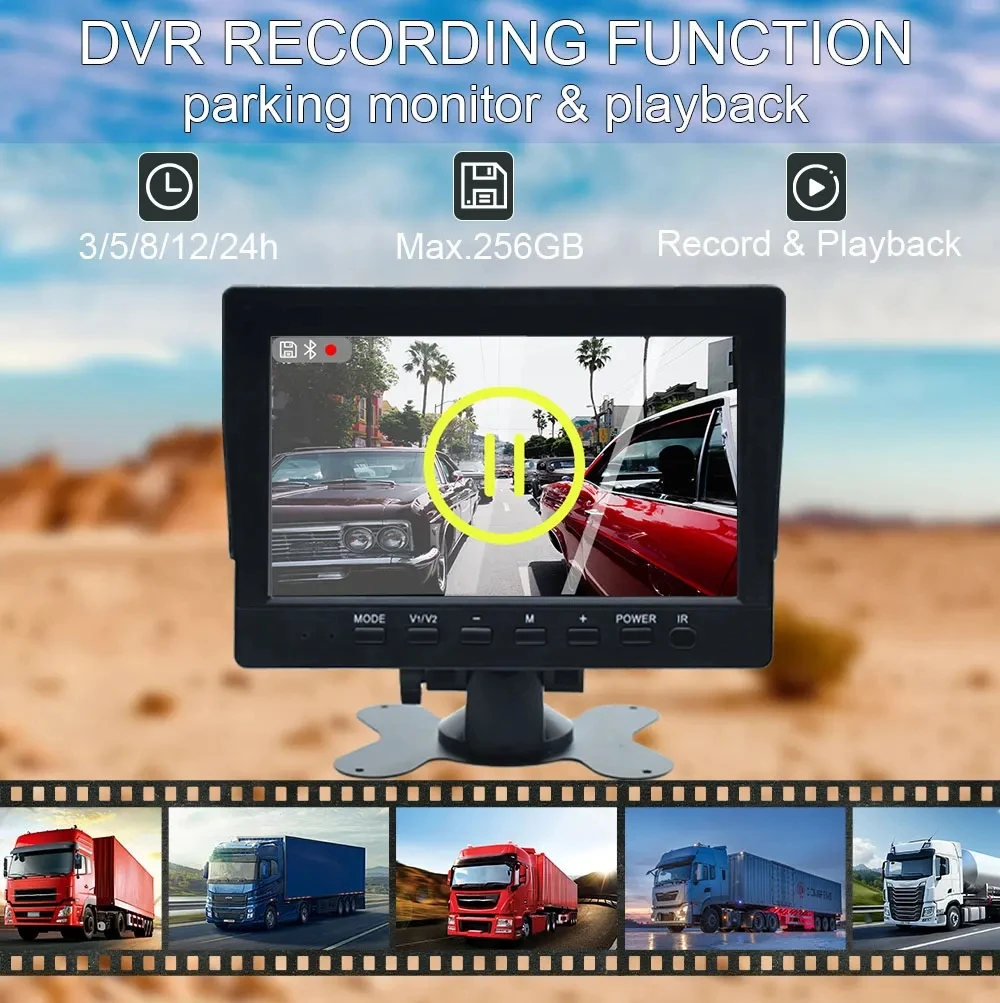Viewport: 1000px width, 1003px height.
Task: Click the Bluetooth icon on monitor screen
Action: tap(310, 349)
